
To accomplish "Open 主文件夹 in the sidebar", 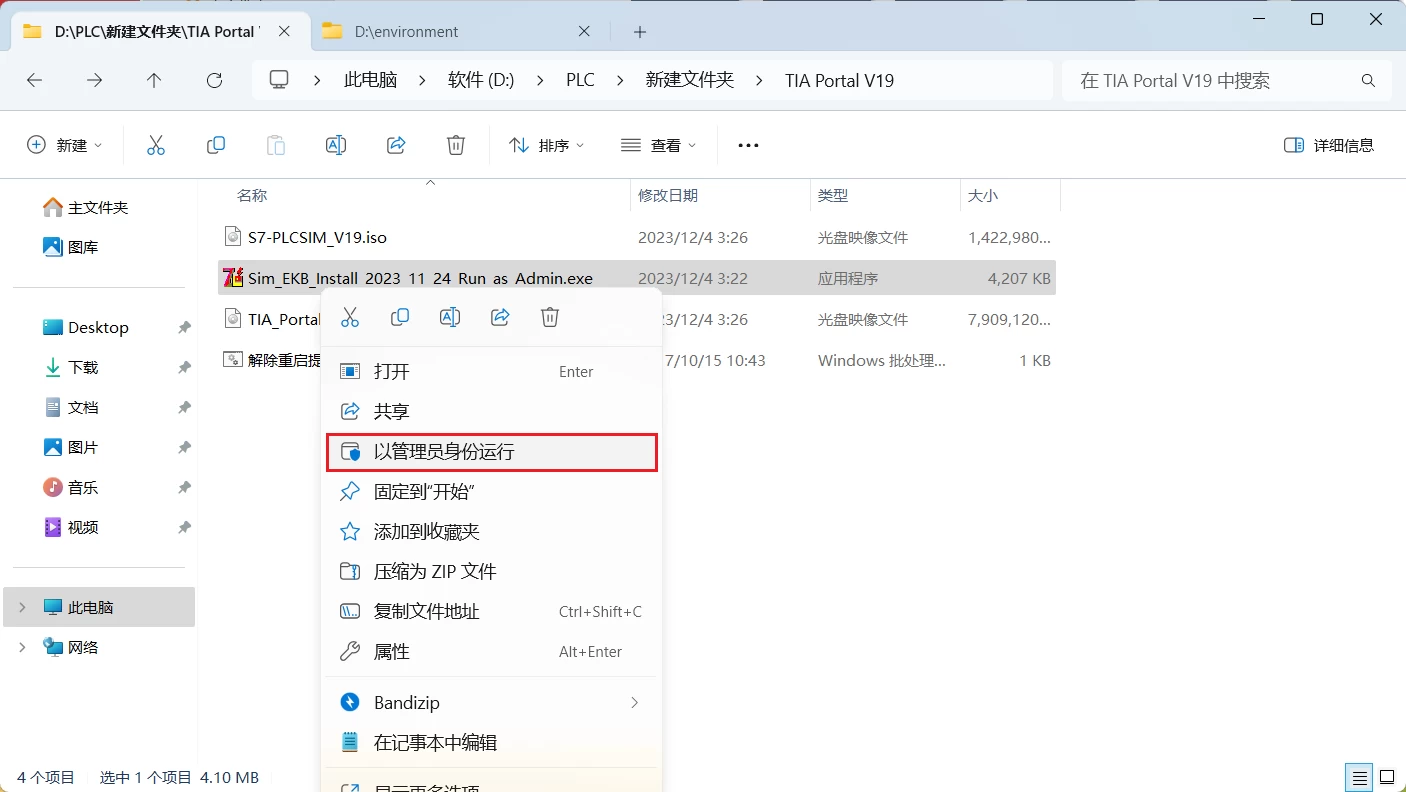I will pos(98,207).
